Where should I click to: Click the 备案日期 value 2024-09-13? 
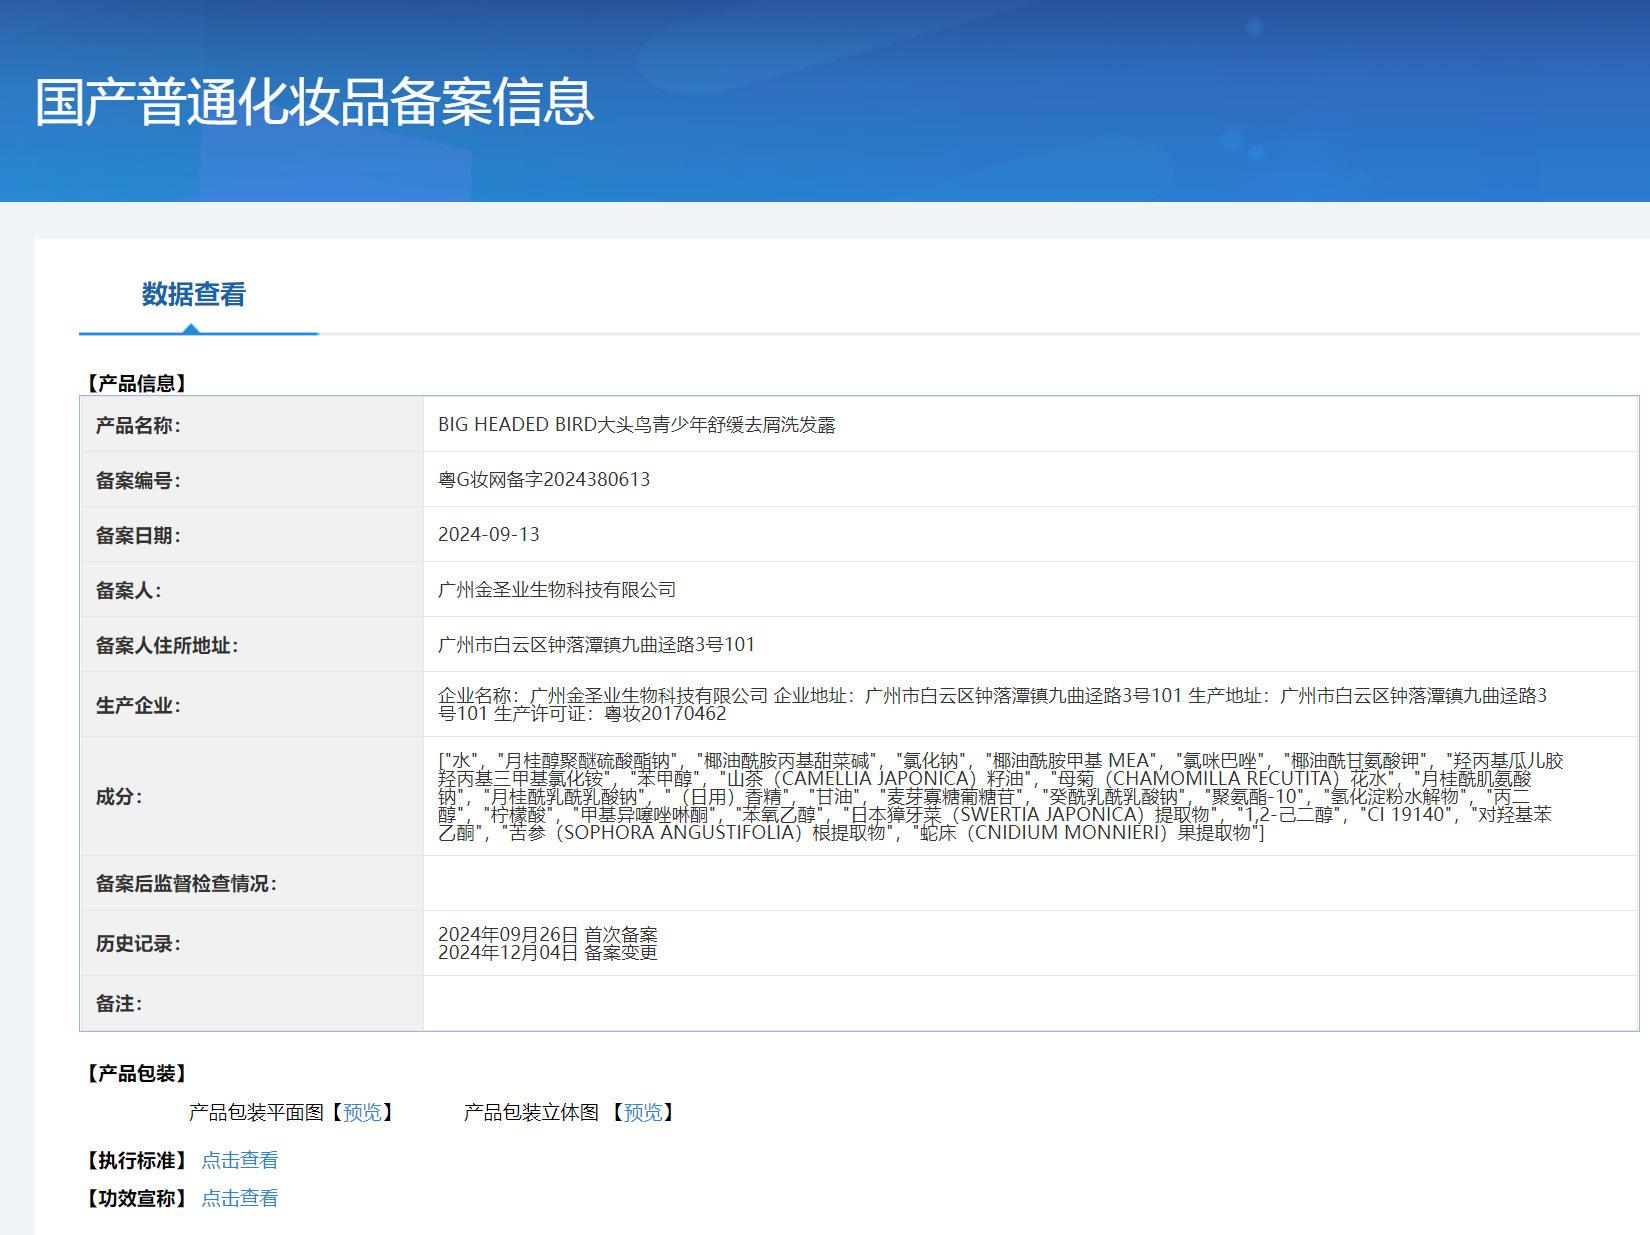point(489,534)
